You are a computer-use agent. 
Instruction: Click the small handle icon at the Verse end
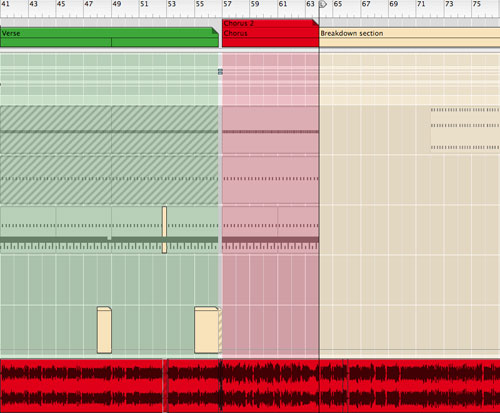[220, 72]
